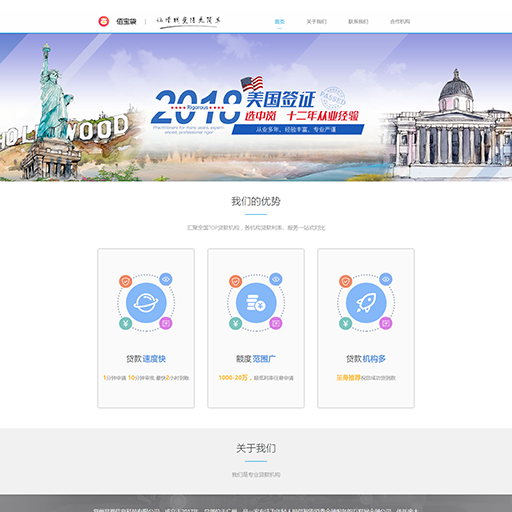
Task: Select the 贷款 速度快 card title
Action: [146, 359]
